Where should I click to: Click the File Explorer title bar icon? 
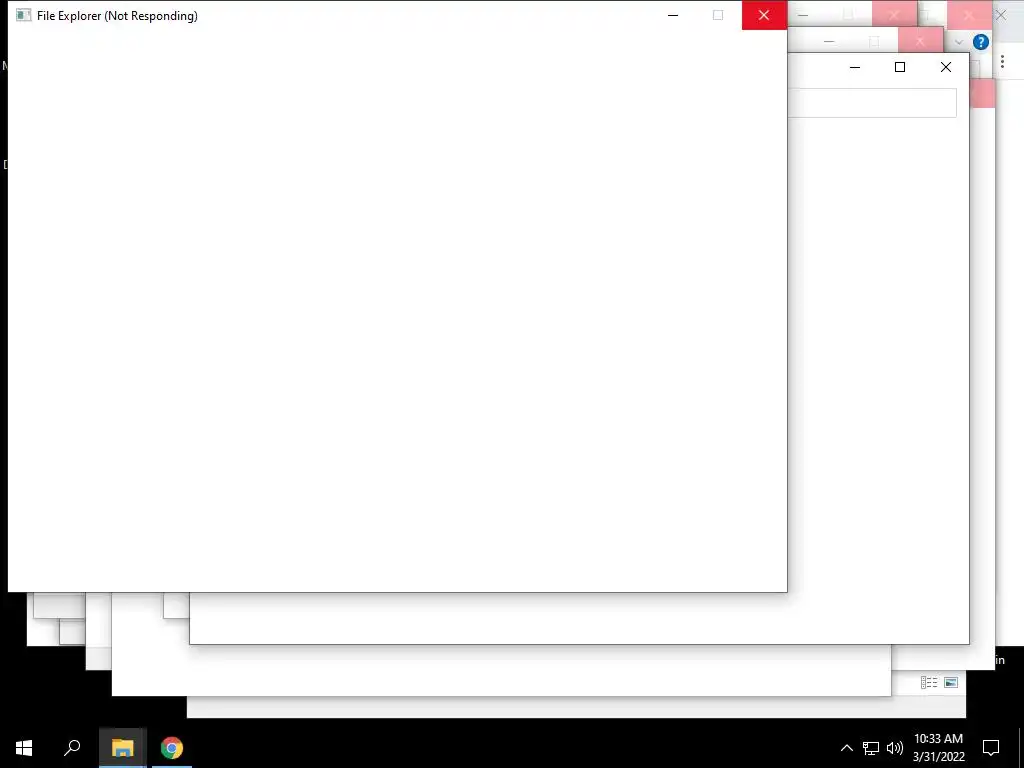[24, 15]
